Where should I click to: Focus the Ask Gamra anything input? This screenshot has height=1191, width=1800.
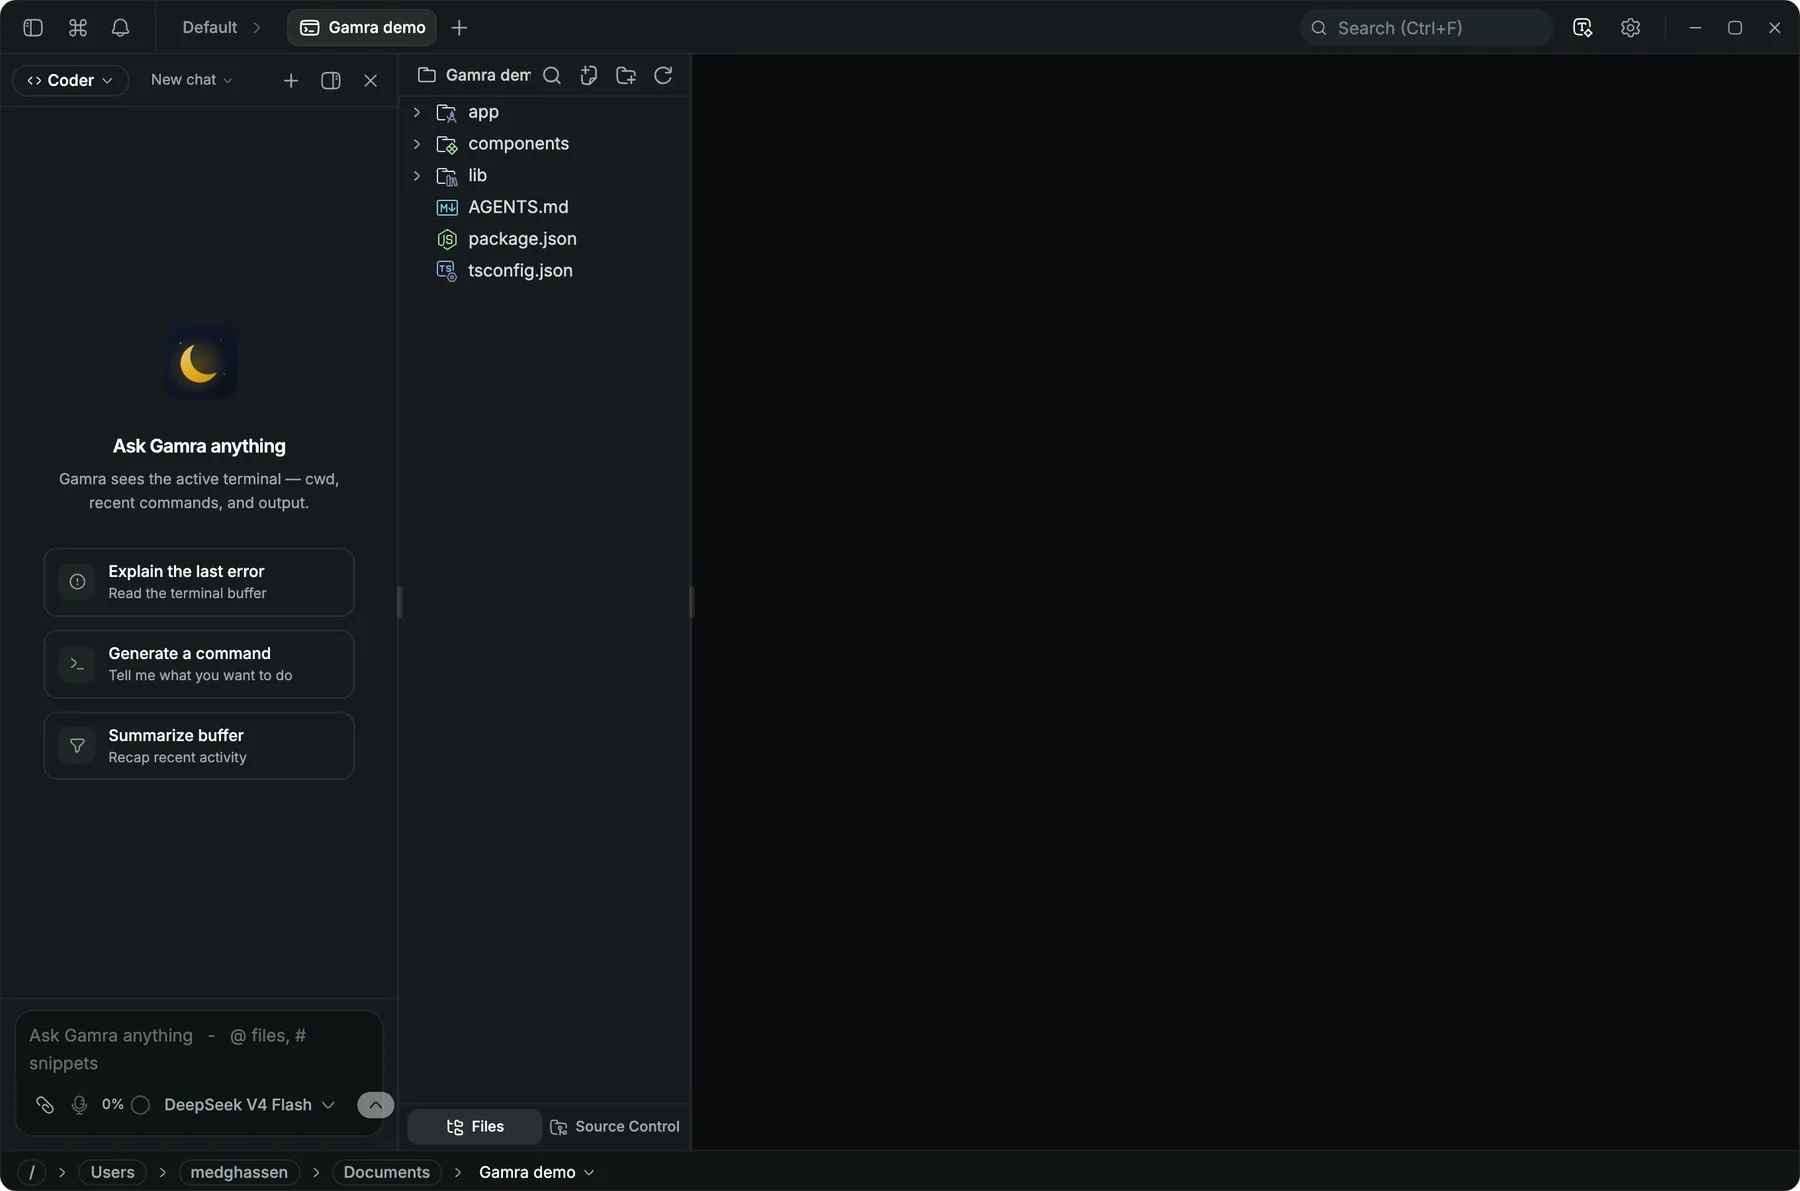(199, 1049)
